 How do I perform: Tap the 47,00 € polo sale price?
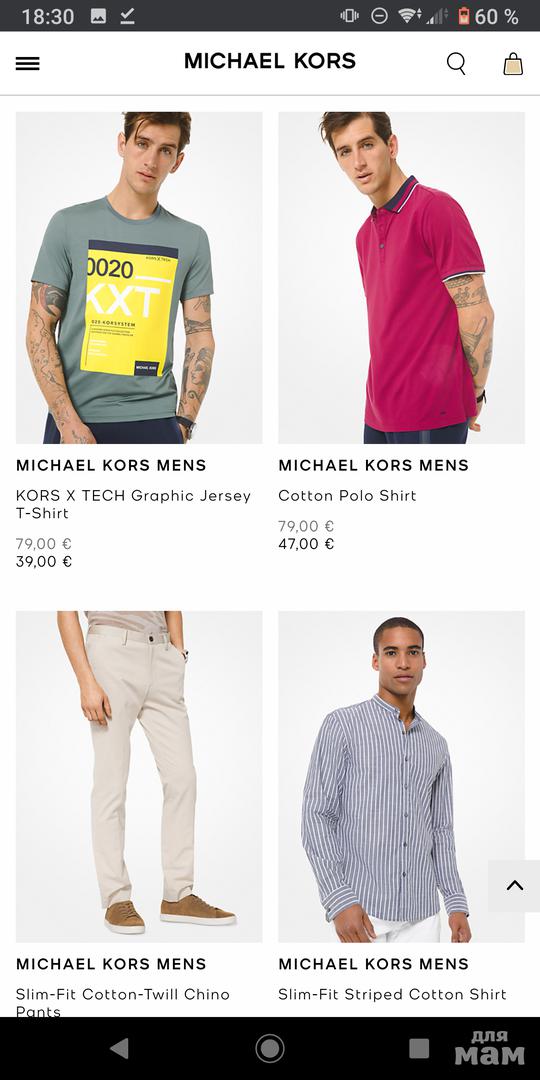307,544
